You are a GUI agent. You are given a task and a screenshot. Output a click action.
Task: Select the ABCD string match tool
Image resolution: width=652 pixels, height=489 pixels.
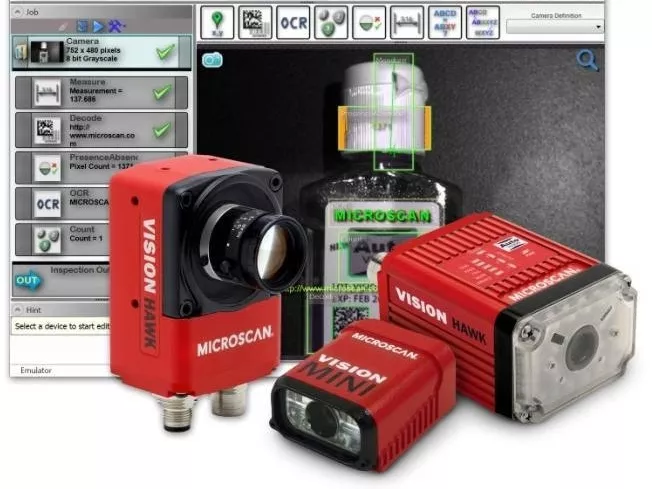click(445, 22)
